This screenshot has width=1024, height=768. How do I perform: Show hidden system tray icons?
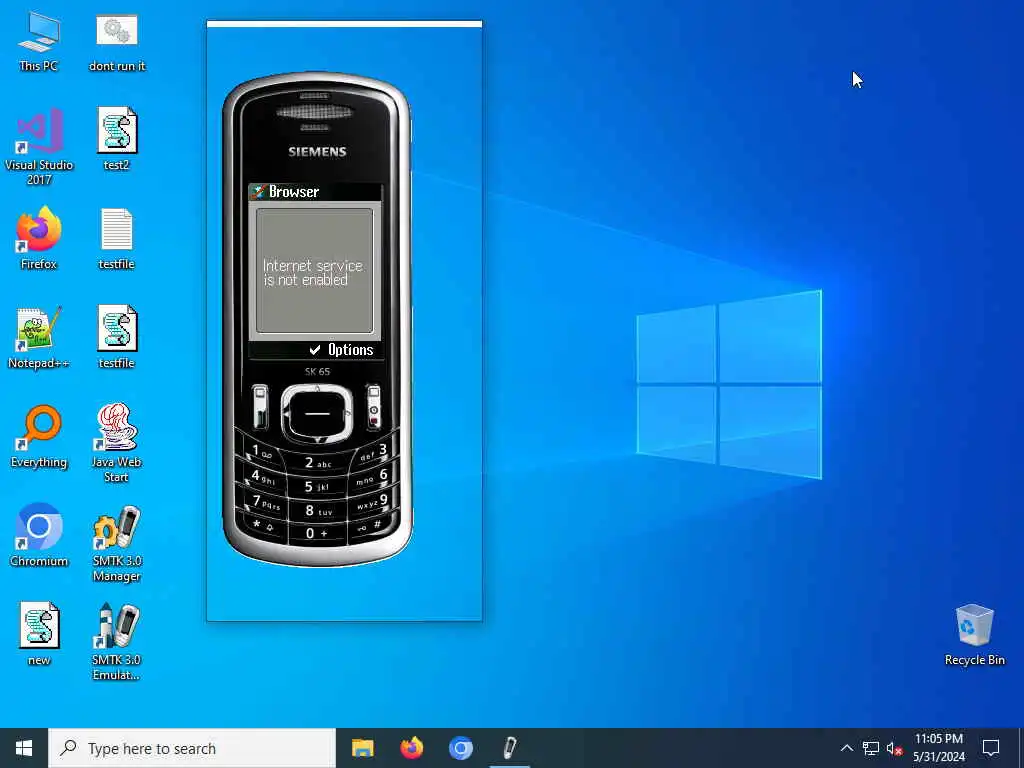click(x=846, y=748)
